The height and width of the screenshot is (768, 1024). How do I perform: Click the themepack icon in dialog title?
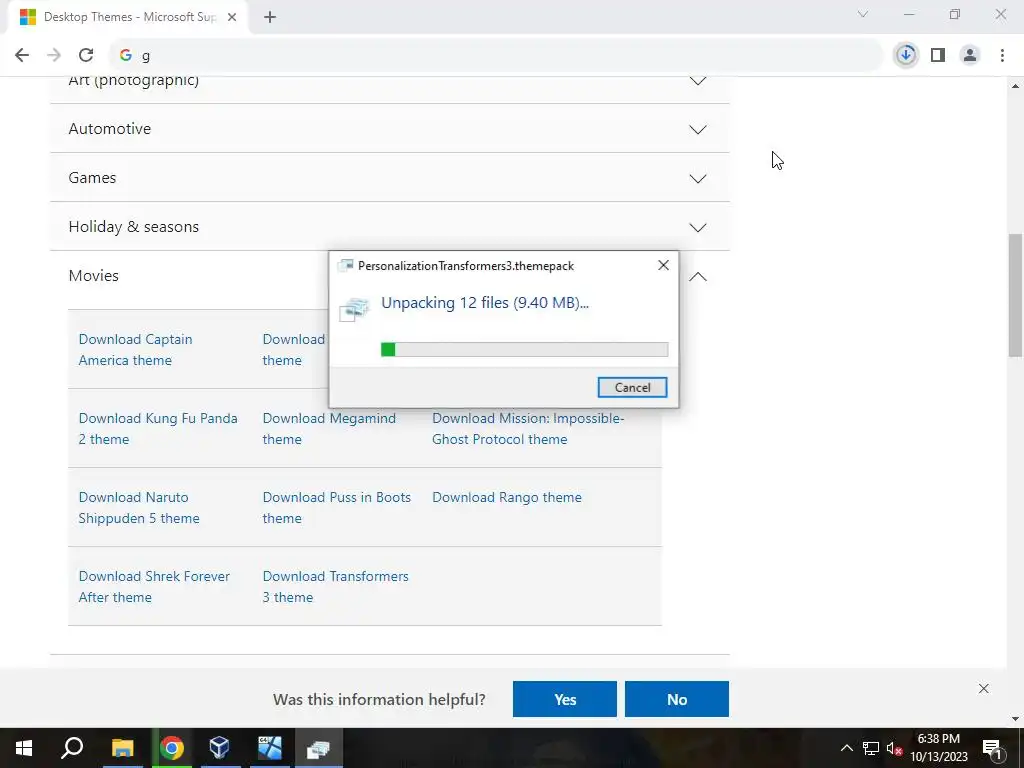pyautogui.click(x=345, y=265)
